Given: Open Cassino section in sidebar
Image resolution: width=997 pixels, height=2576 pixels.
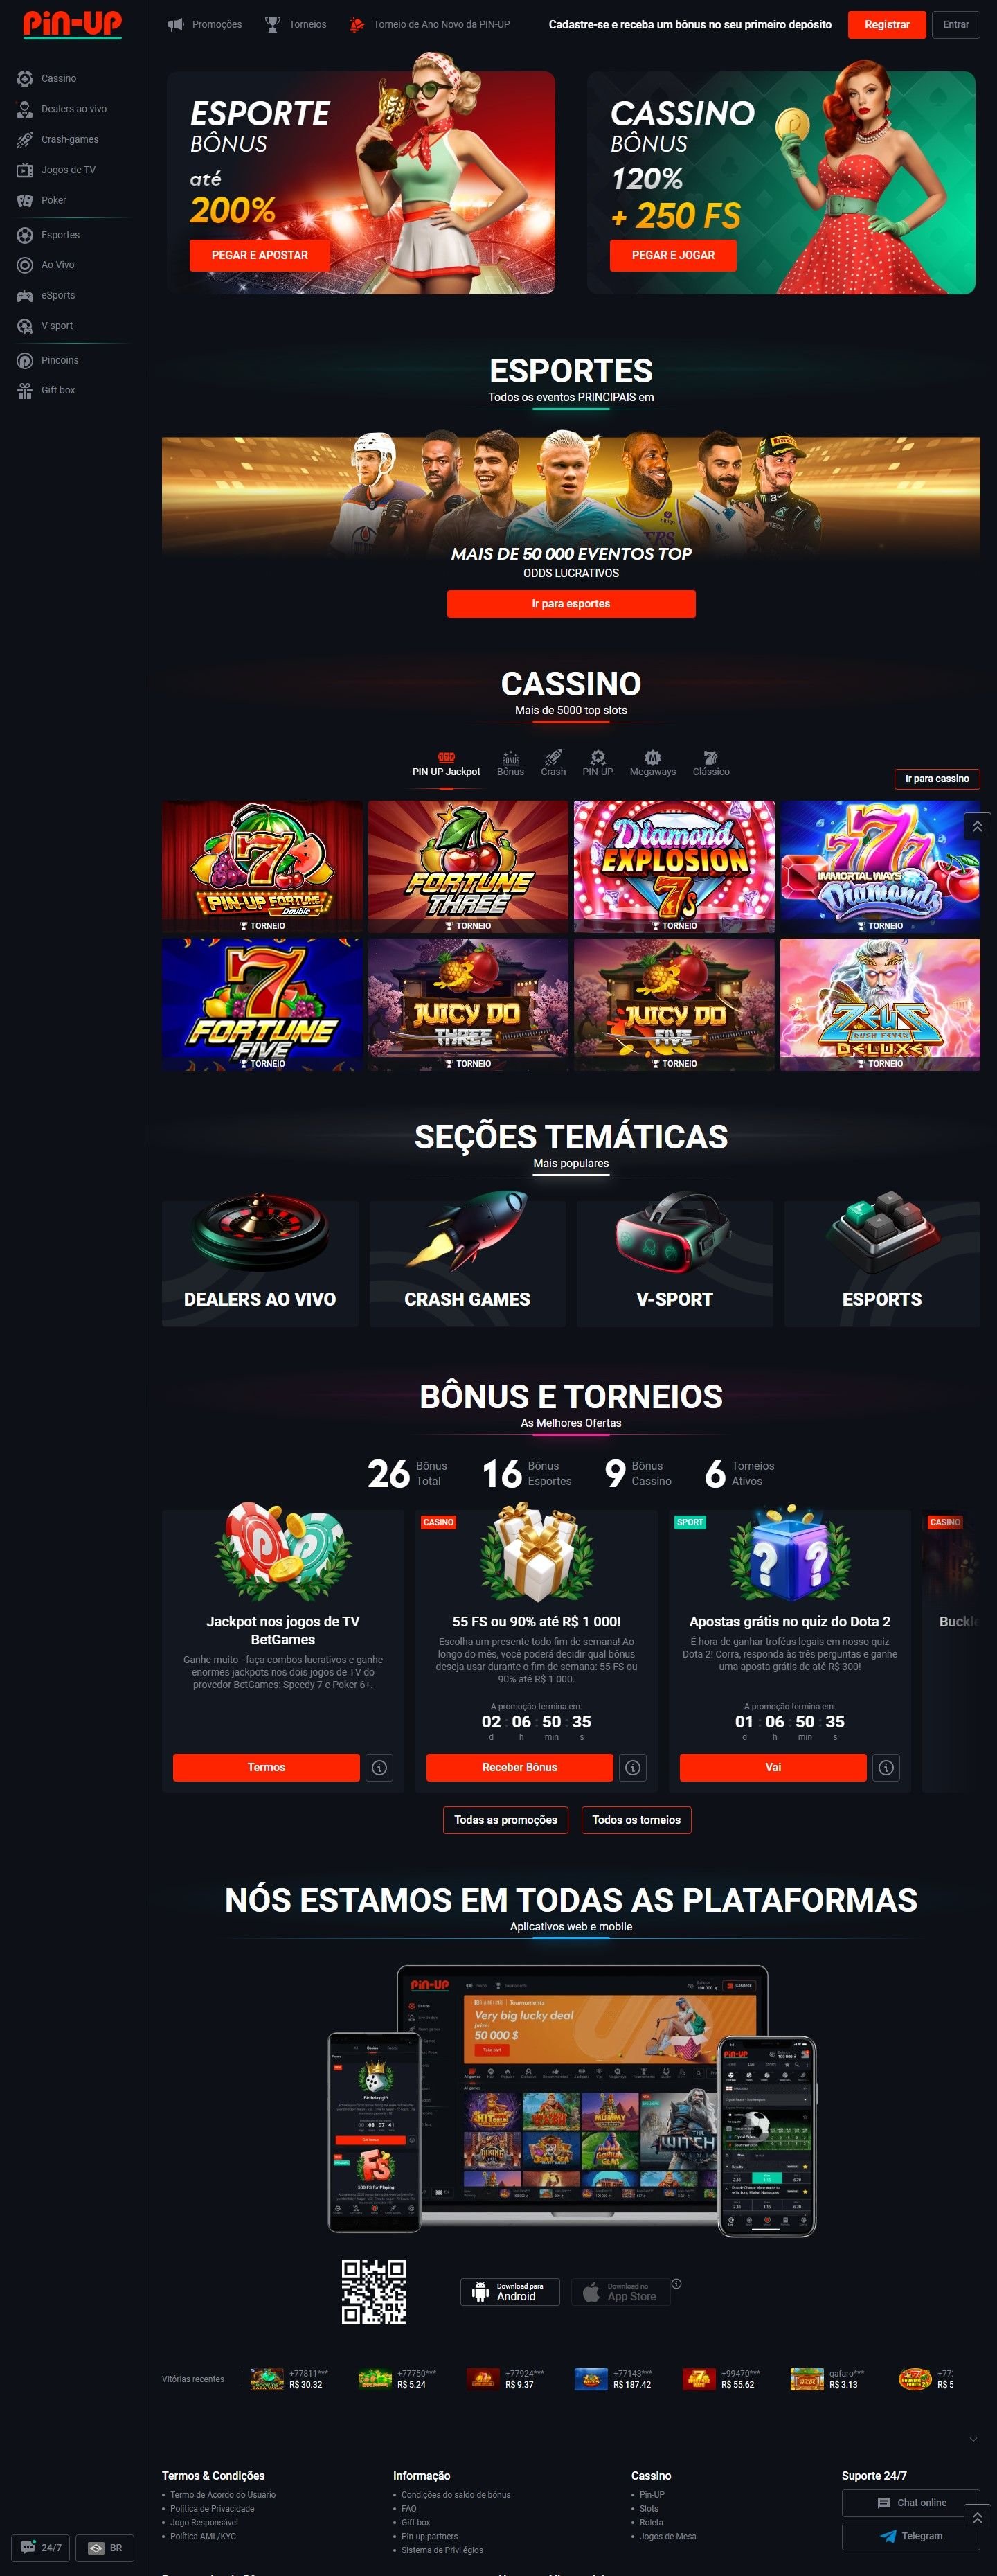Looking at the screenshot, I should click(58, 78).
